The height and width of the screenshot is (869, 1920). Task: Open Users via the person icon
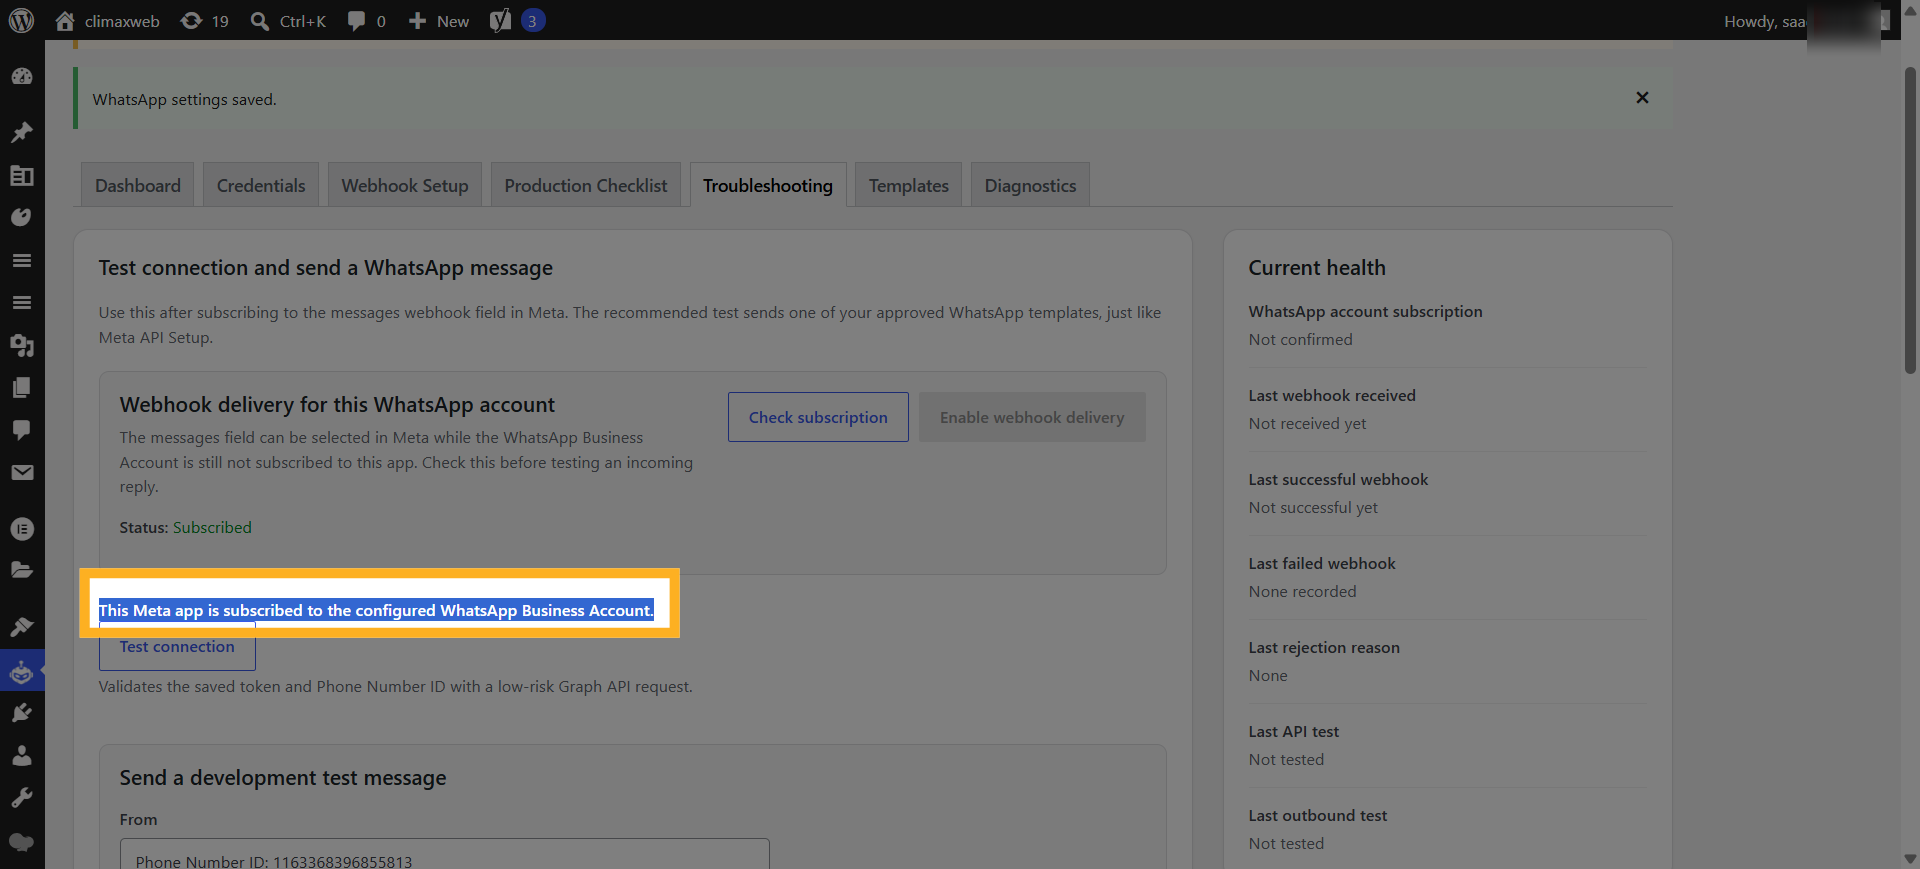coord(21,755)
